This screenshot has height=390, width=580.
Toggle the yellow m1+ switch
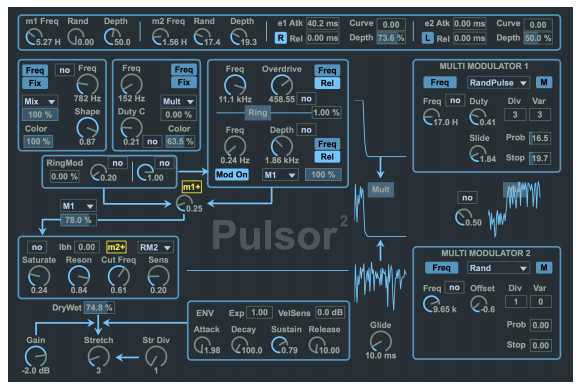[x=192, y=187]
